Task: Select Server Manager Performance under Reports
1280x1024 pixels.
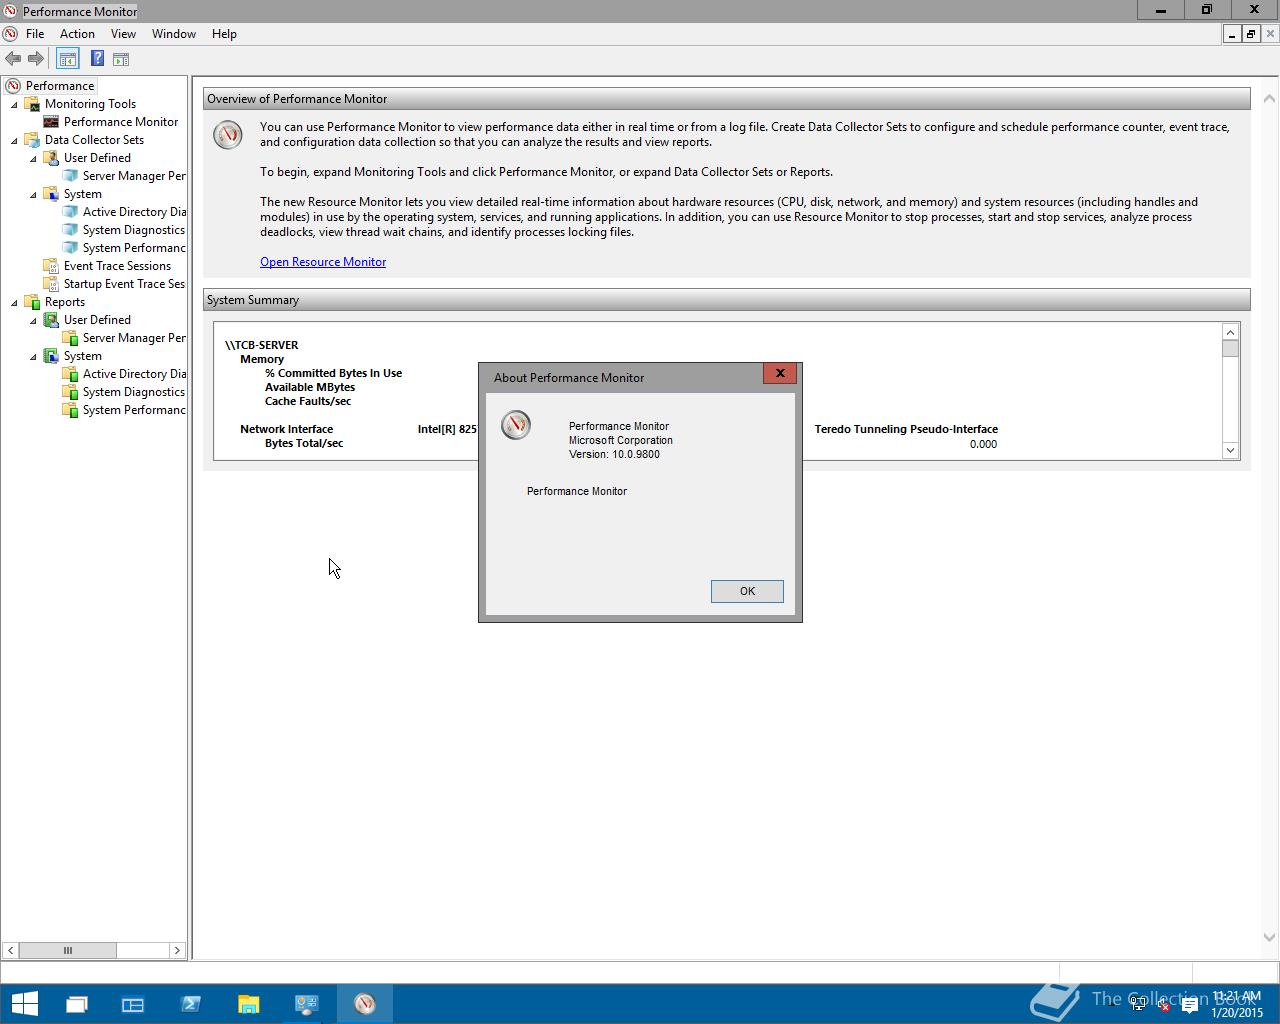Action: pos(134,338)
